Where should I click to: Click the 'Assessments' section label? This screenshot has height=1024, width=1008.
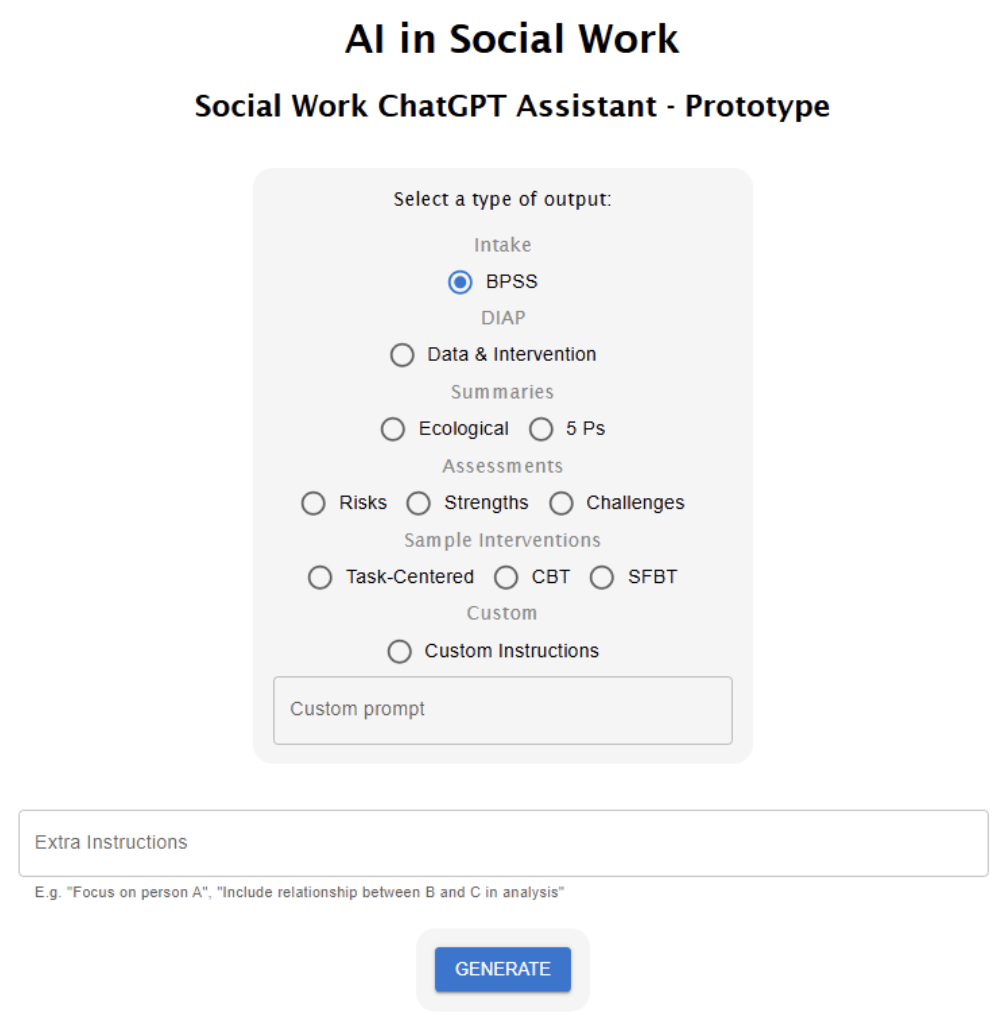502,466
